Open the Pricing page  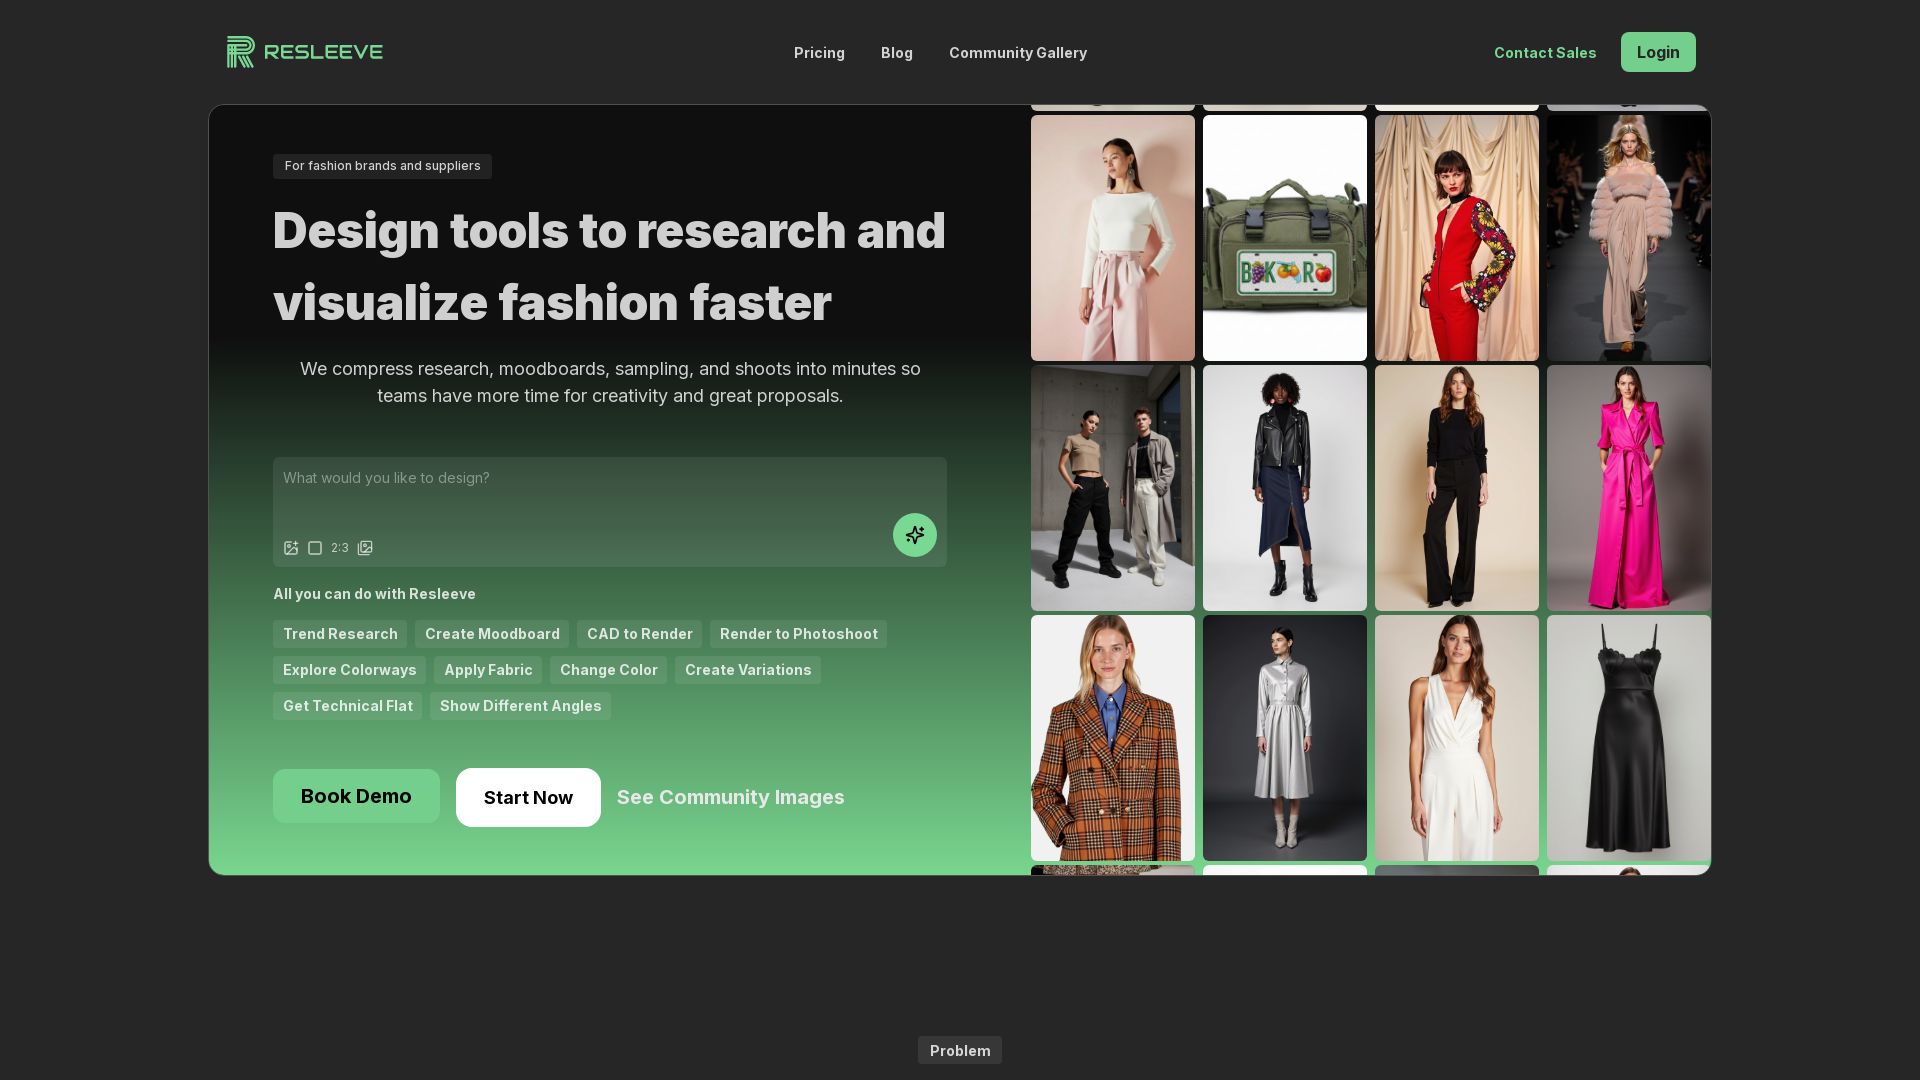pos(819,53)
